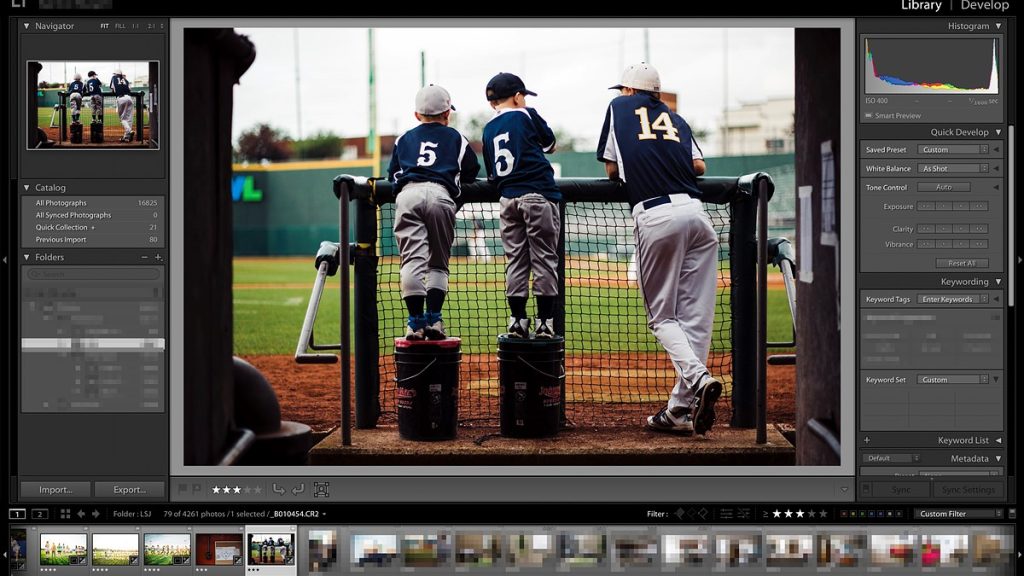Select the red door filmstrip thumbnail

pos(219,549)
